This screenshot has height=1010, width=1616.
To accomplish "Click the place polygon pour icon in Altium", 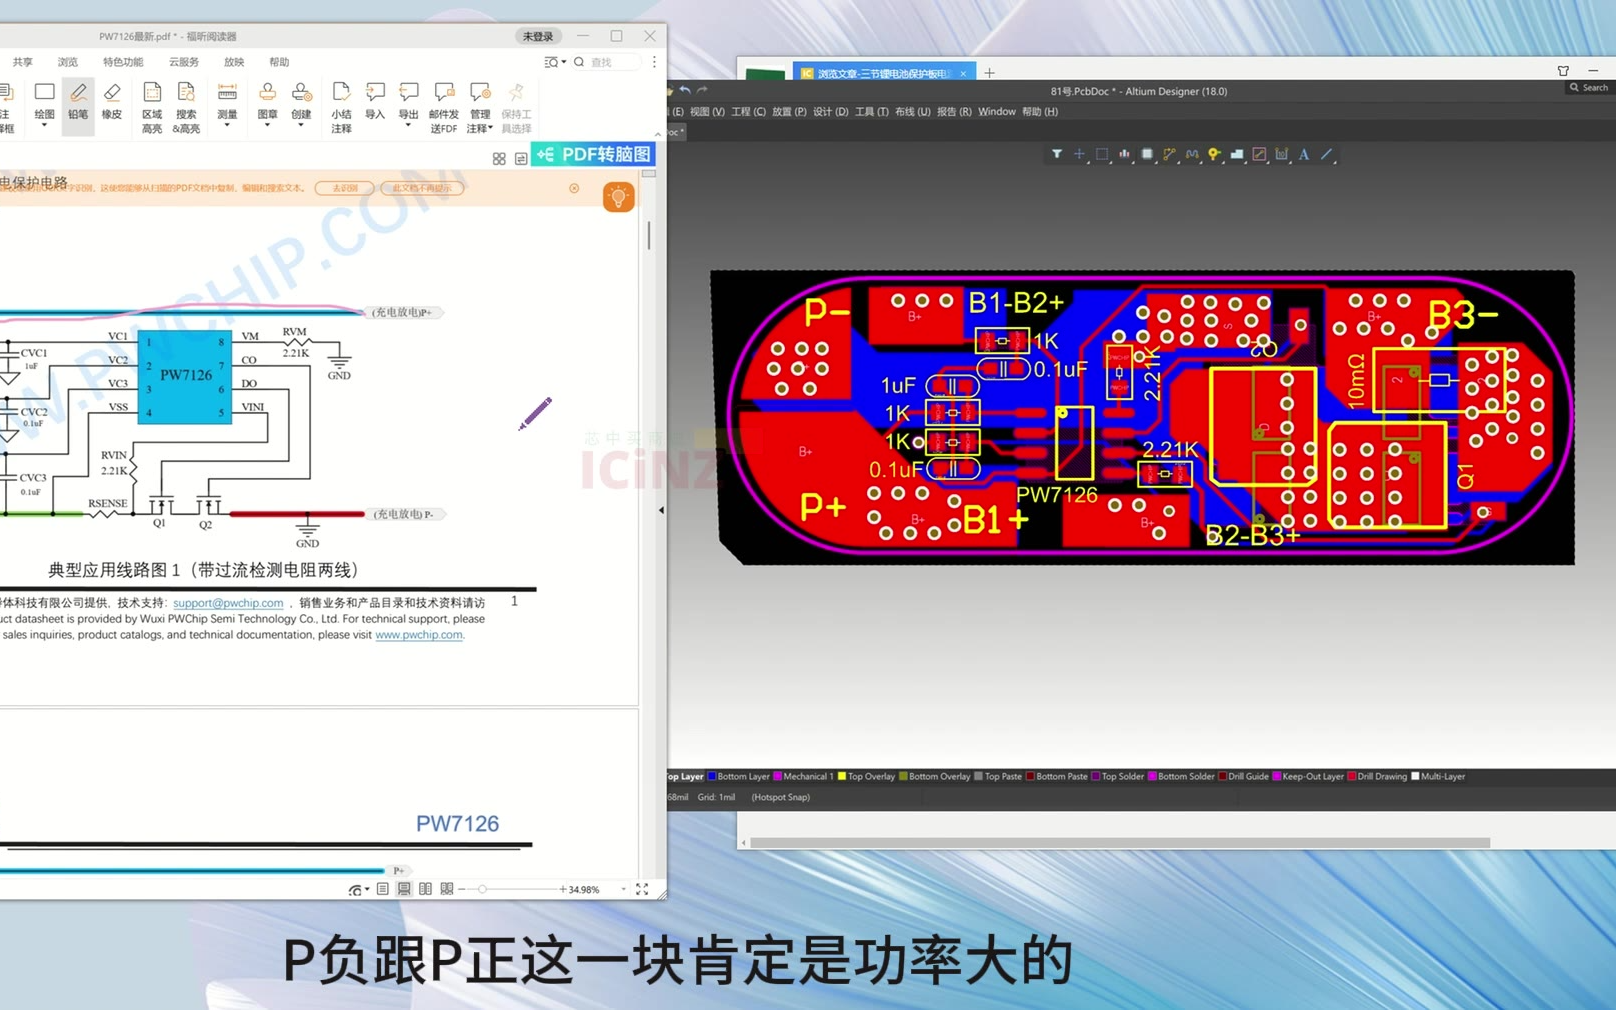I will point(1237,154).
